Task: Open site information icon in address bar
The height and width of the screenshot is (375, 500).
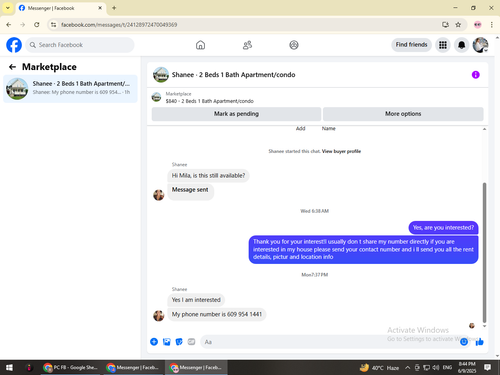Action: [53, 25]
